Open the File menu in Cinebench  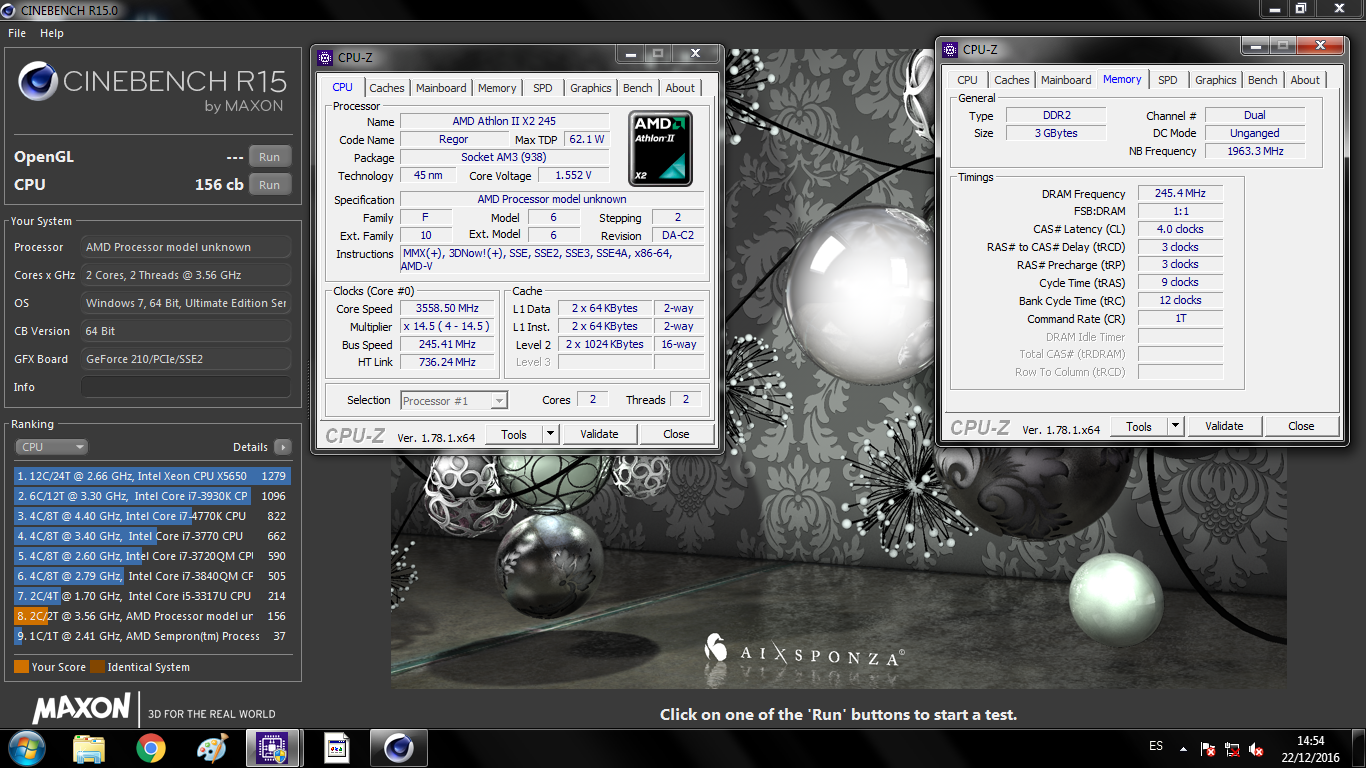click(x=17, y=33)
